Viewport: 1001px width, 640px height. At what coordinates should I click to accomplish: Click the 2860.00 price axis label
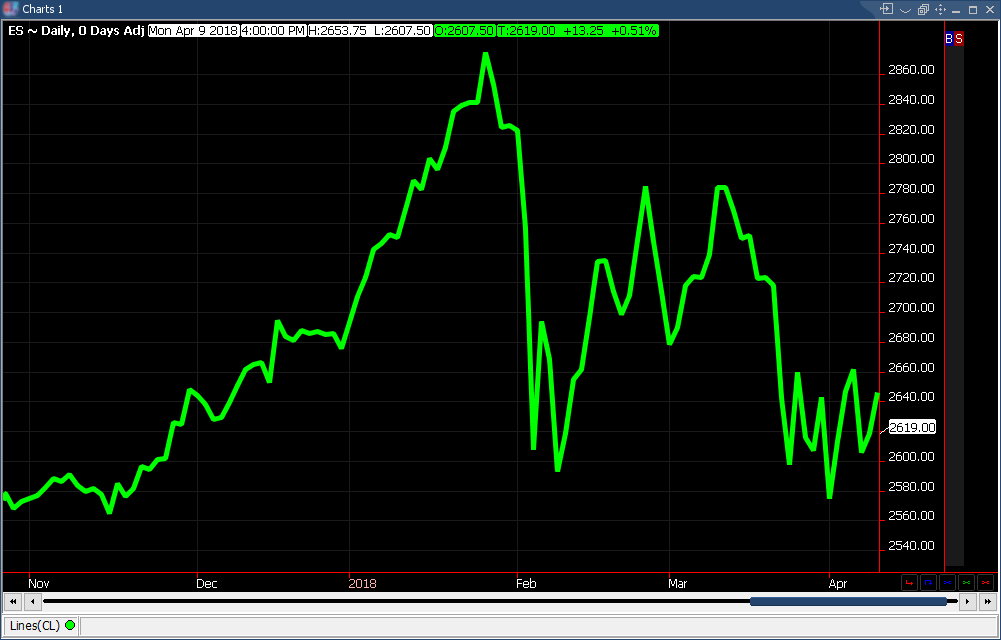(911, 70)
